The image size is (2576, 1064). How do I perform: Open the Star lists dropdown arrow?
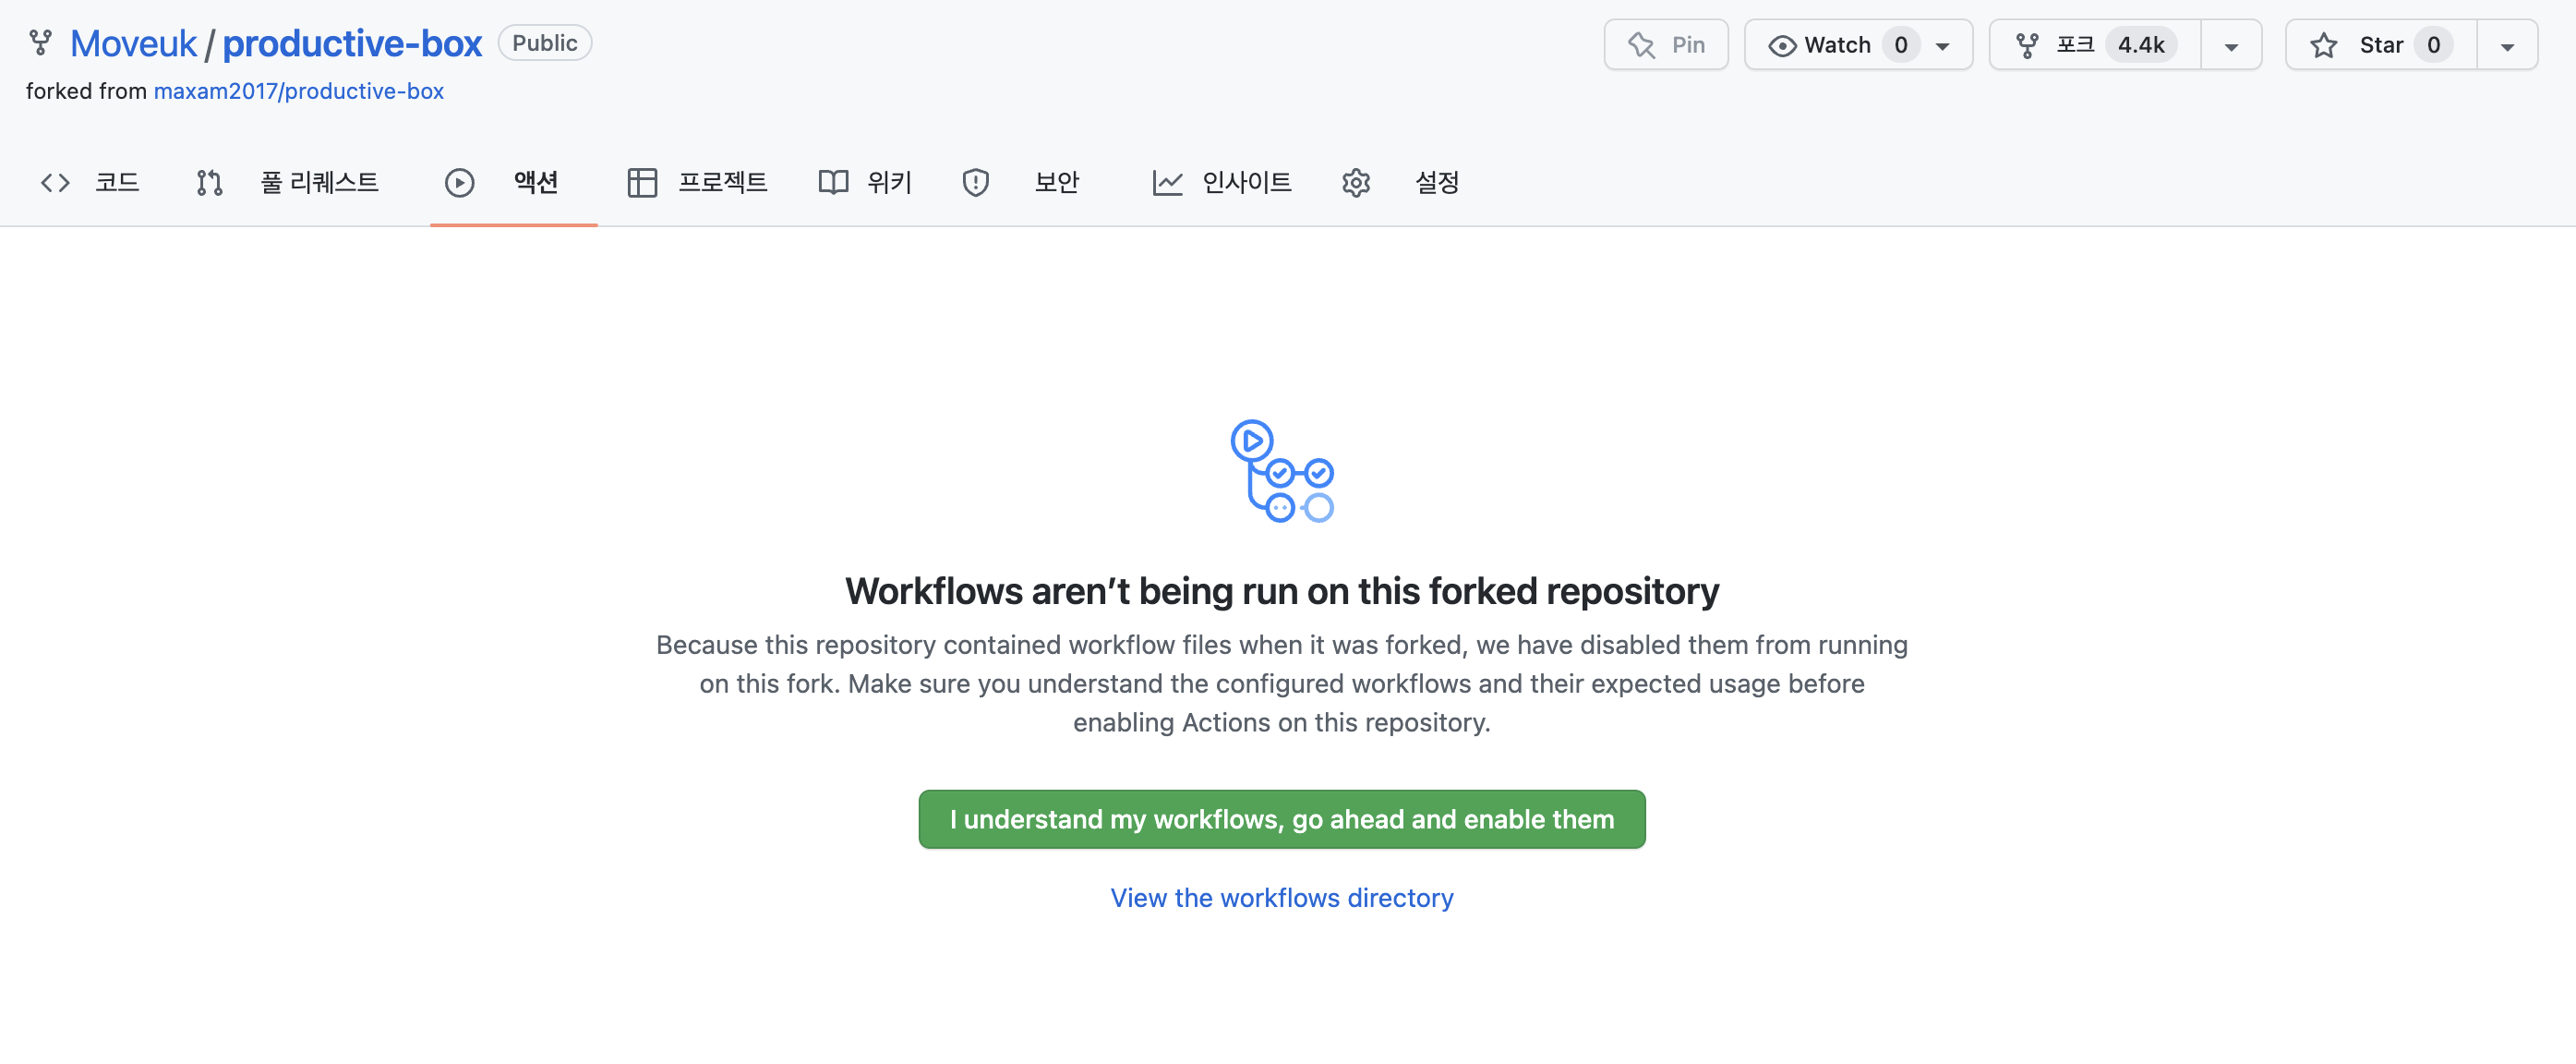pyautogui.click(x=2506, y=46)
